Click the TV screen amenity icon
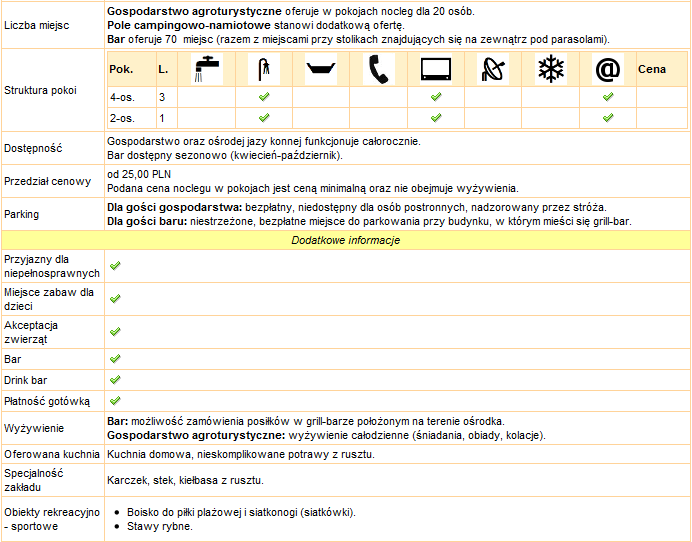The image size is (692, 542). tap(436, 69)
